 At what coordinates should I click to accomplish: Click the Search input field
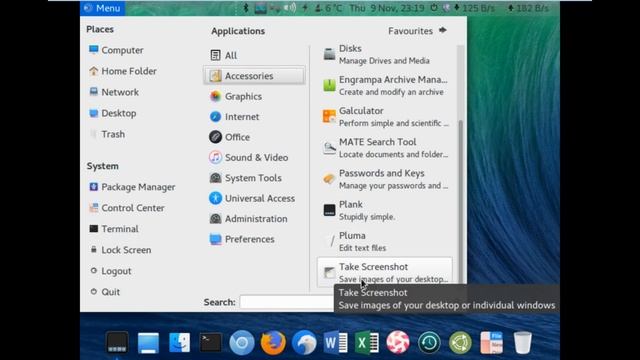tap(287, 302)
